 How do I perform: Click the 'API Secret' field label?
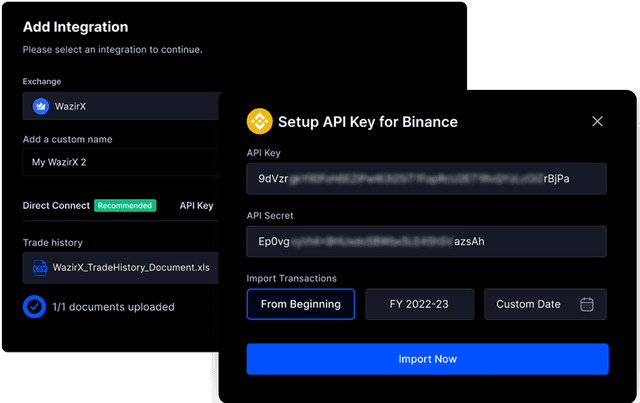click(270, 216)
